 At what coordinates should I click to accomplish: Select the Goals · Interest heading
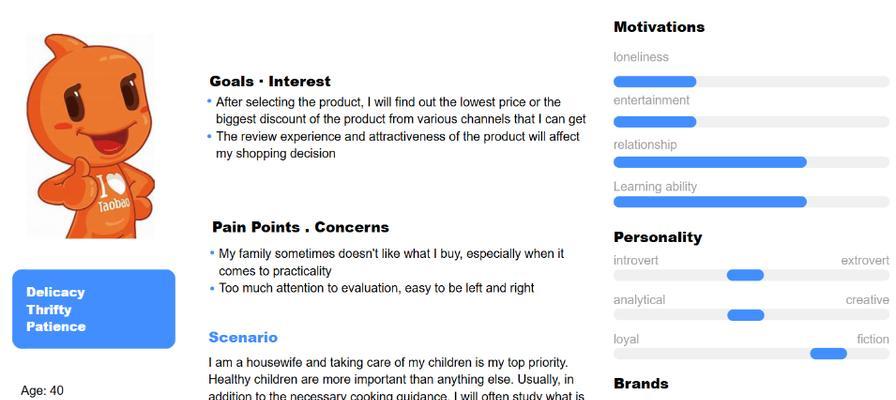[x=270, y=81]
